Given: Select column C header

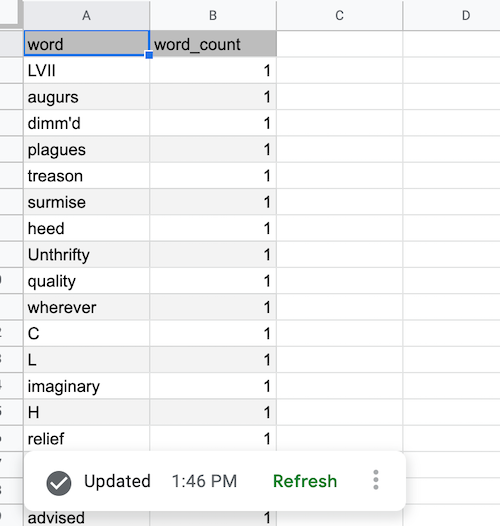Looking at the screenshot, I should pos(340,15).
